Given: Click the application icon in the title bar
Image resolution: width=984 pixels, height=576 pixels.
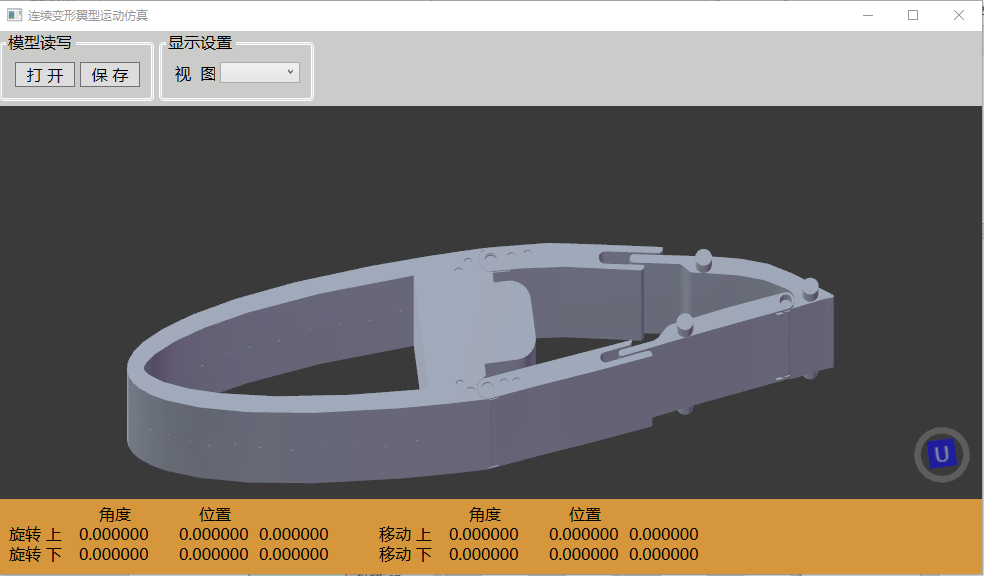Looking at the screenshot, I should (14, 15).
